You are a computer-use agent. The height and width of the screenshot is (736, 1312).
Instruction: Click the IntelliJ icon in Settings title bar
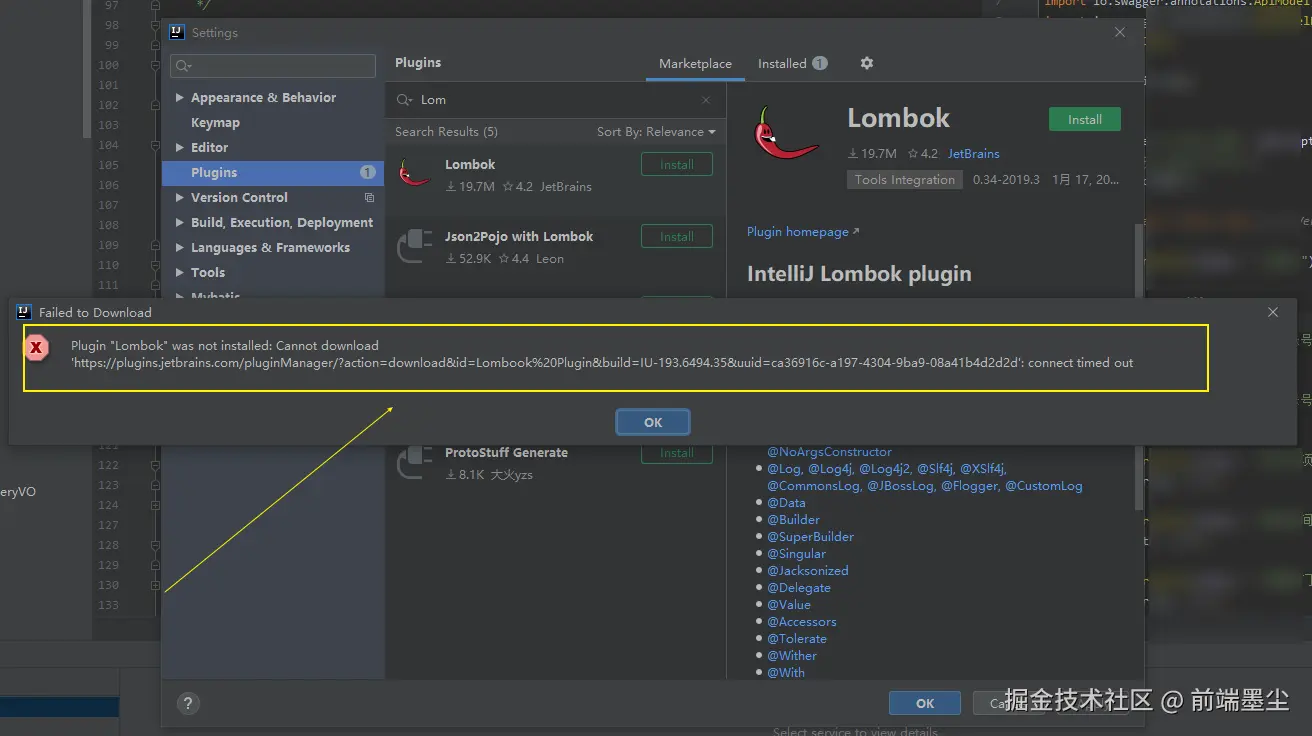pos(177,32)
